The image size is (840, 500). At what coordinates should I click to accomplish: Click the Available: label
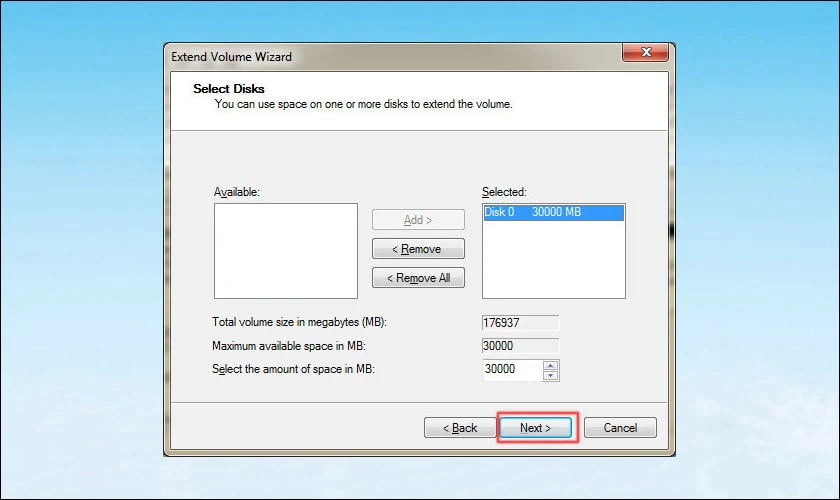coord(236,191)
